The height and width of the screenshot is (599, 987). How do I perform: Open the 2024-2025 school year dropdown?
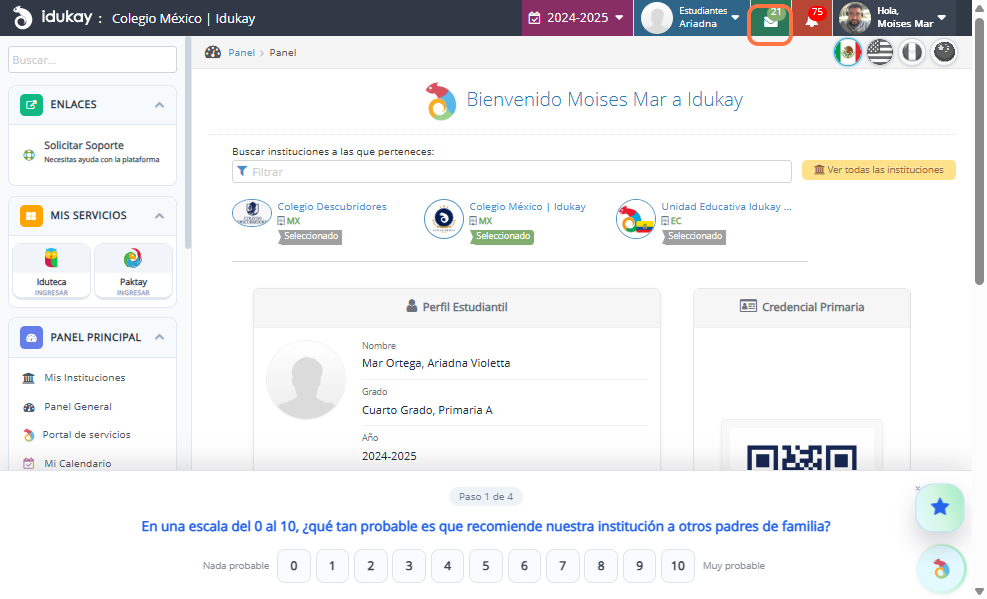(x=577, y=18)
